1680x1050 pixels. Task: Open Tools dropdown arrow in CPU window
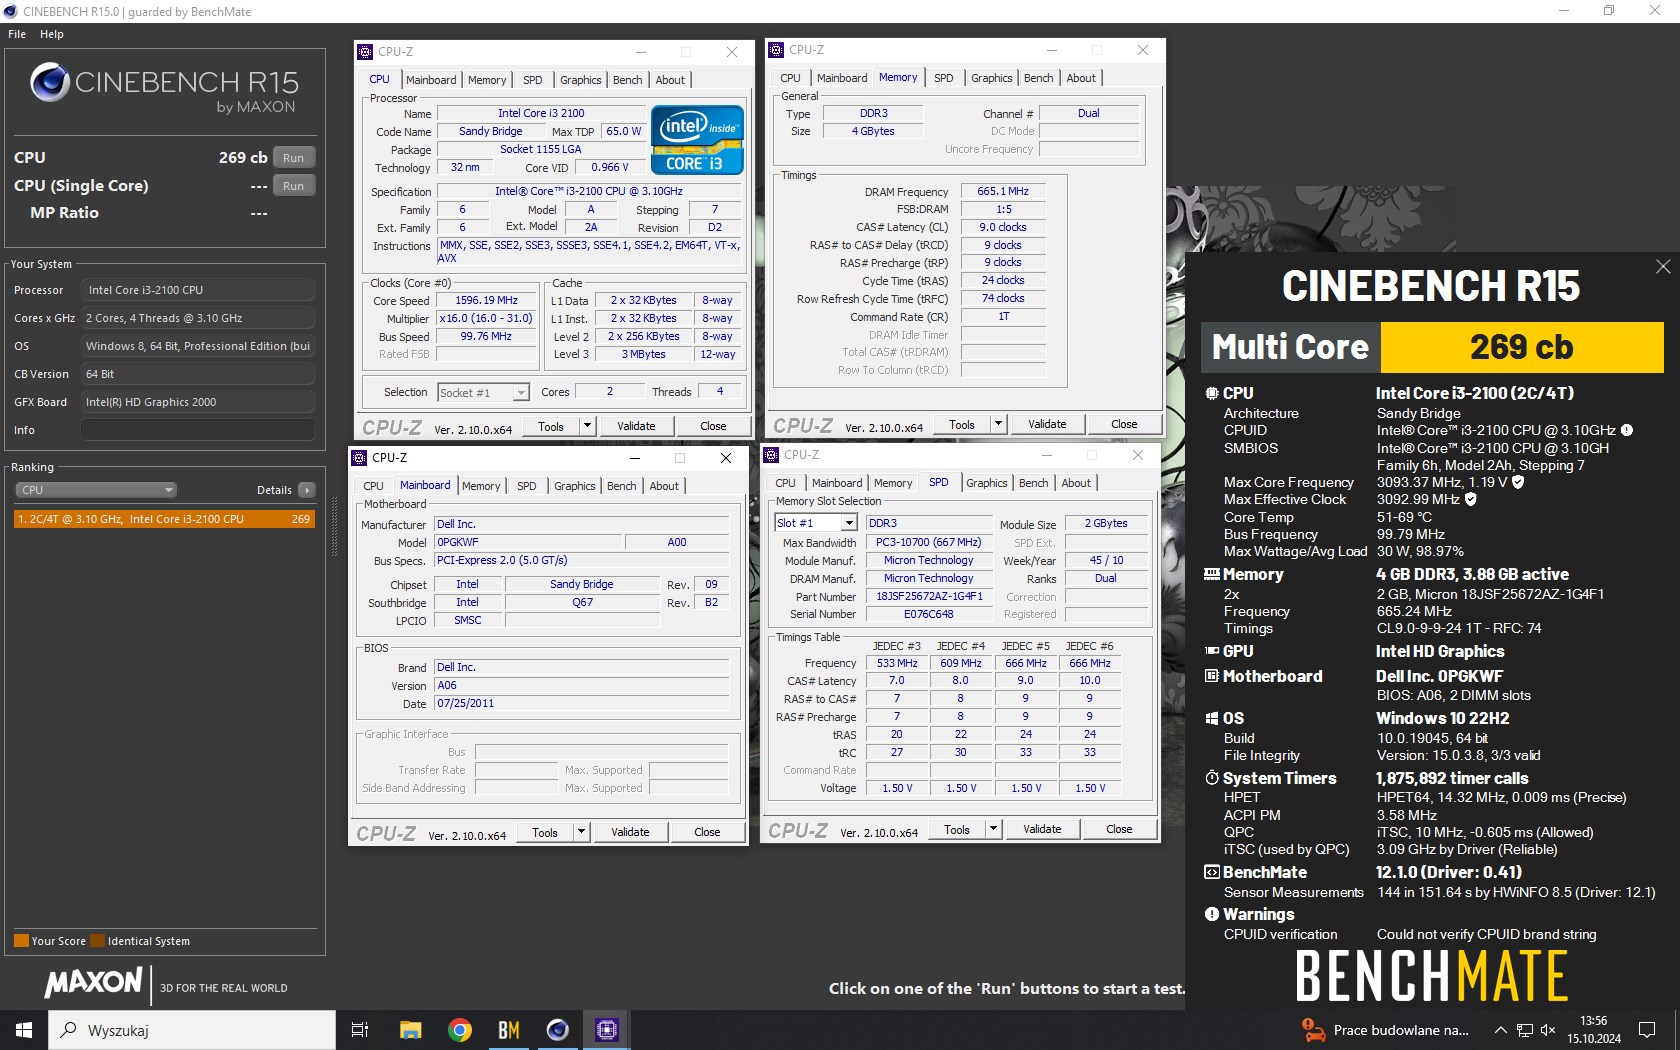587,426
